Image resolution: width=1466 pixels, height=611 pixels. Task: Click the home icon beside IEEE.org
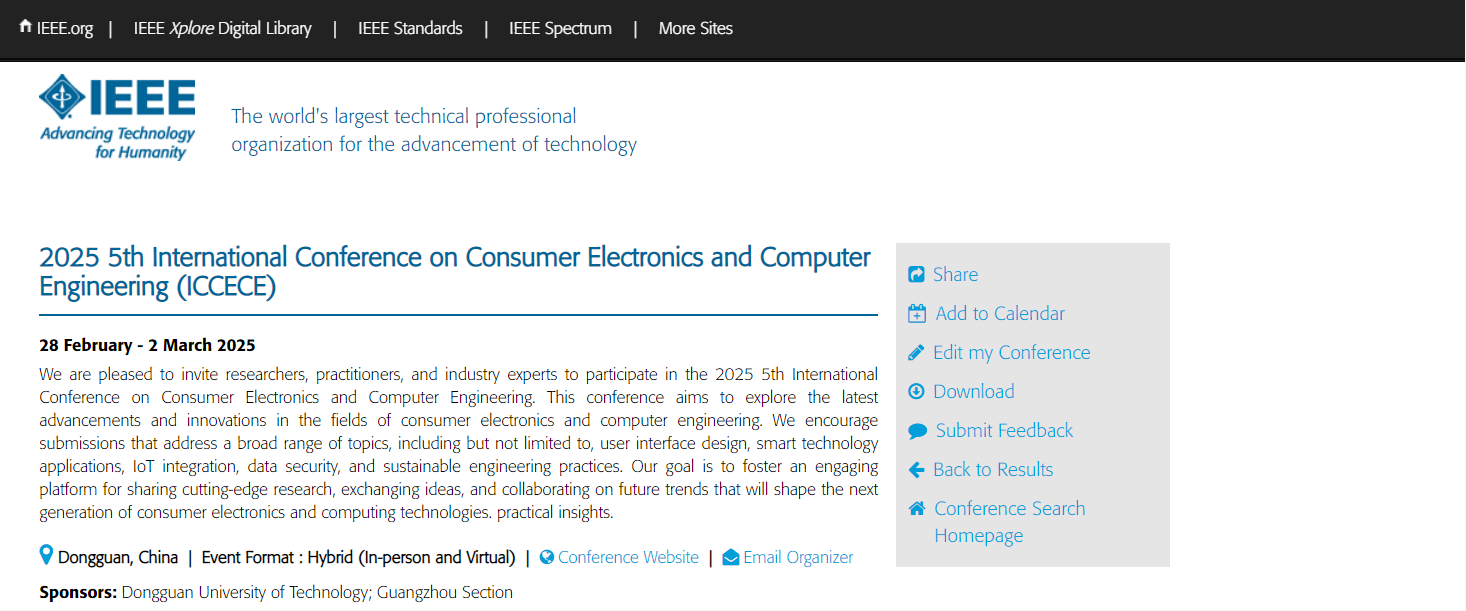[25, 26]
